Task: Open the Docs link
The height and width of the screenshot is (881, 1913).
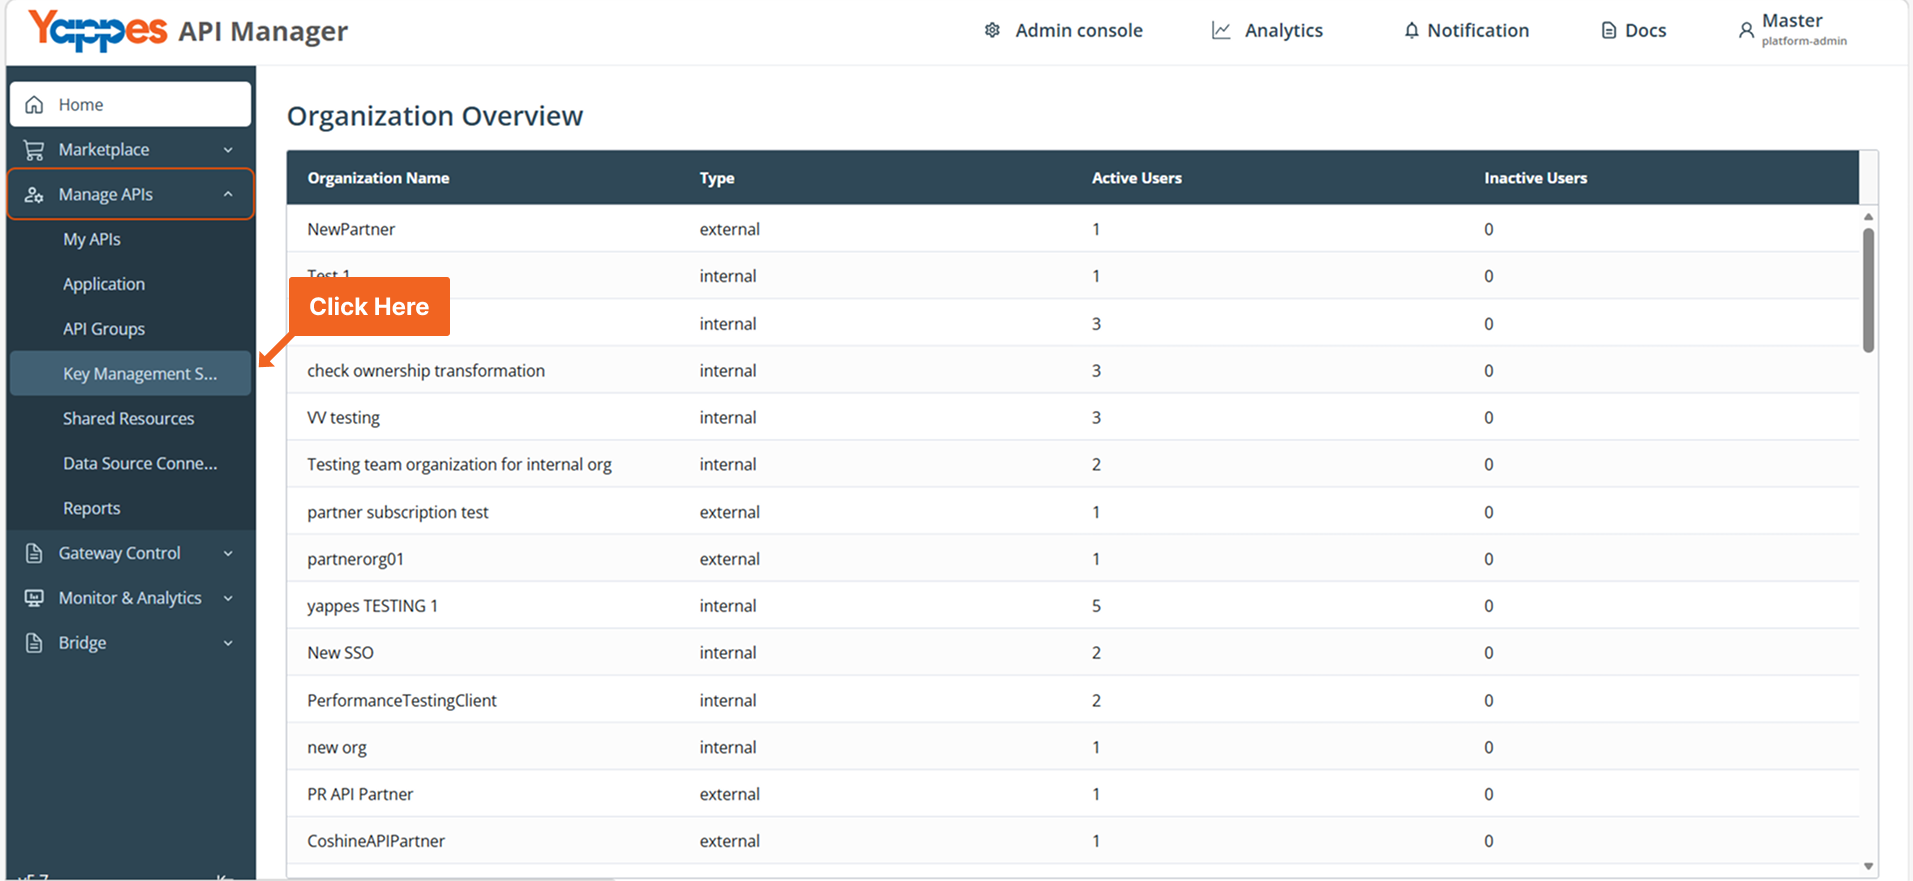Action: tap(1634, 30)
